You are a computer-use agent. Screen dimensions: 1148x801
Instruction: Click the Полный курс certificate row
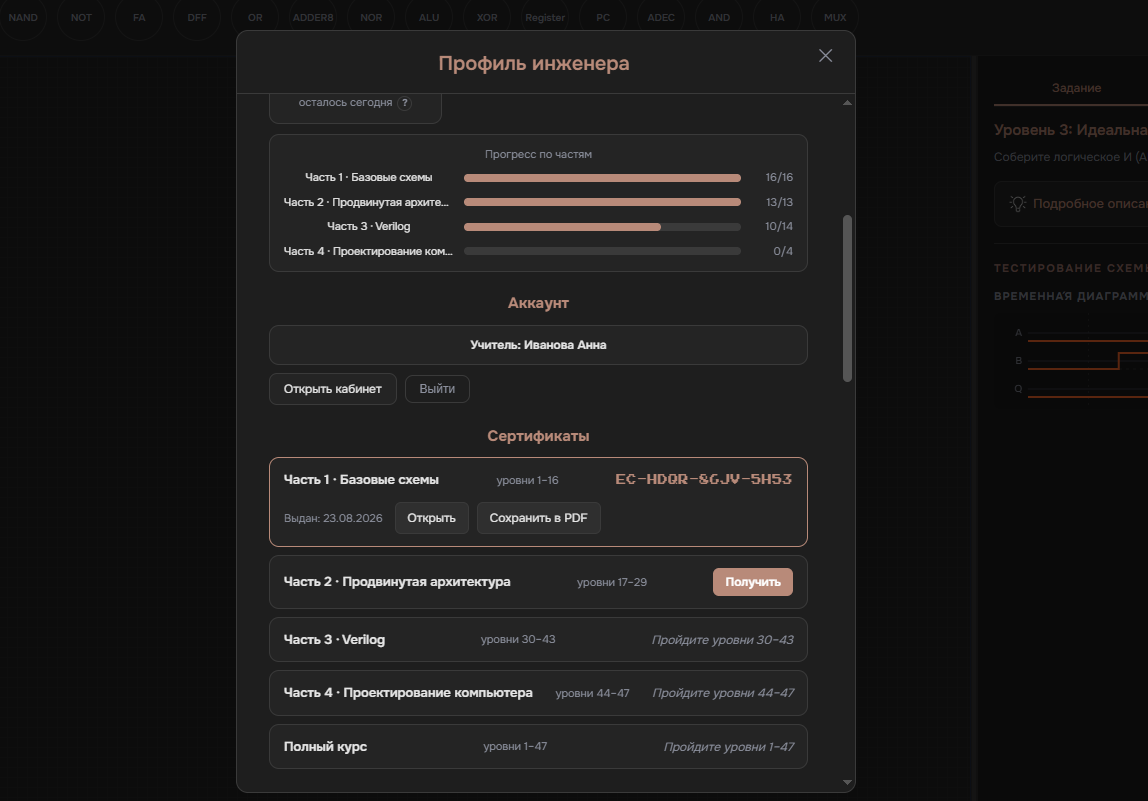pyautogui.click(x=538, y=747)
